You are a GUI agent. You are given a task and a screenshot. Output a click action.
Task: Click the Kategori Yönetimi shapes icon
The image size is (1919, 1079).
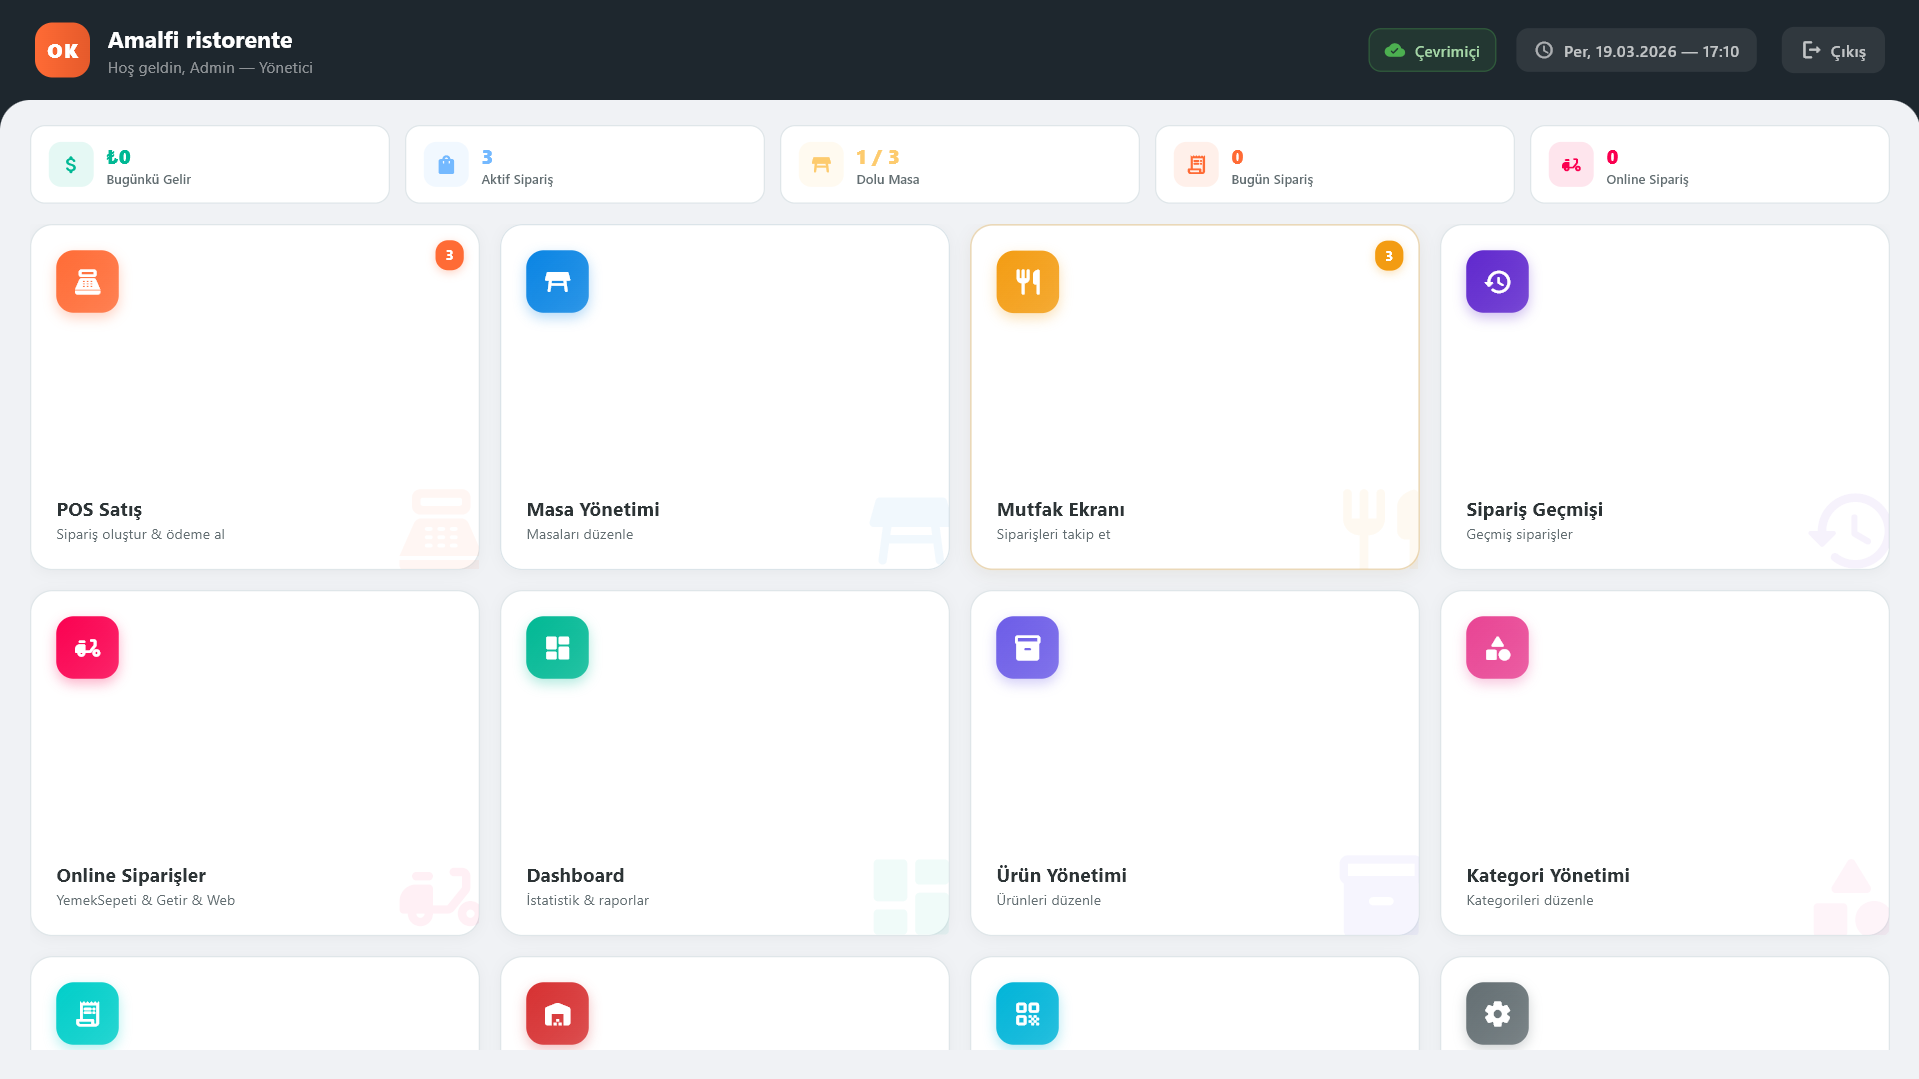(x=1496, y=647)
